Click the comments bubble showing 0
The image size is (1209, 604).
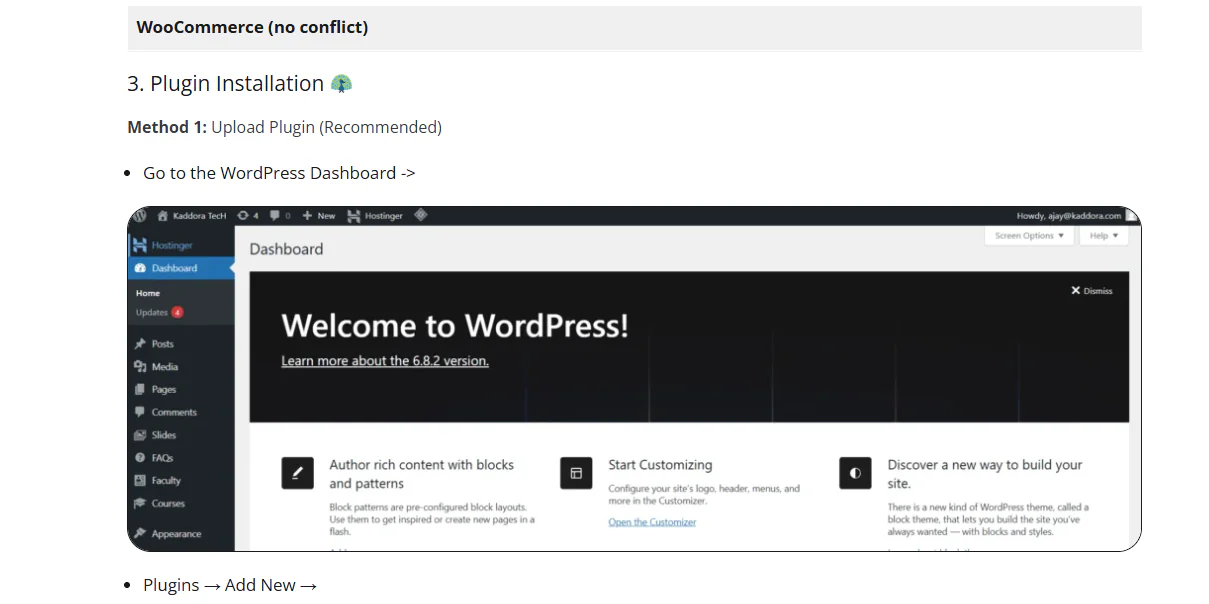point(278,215)
